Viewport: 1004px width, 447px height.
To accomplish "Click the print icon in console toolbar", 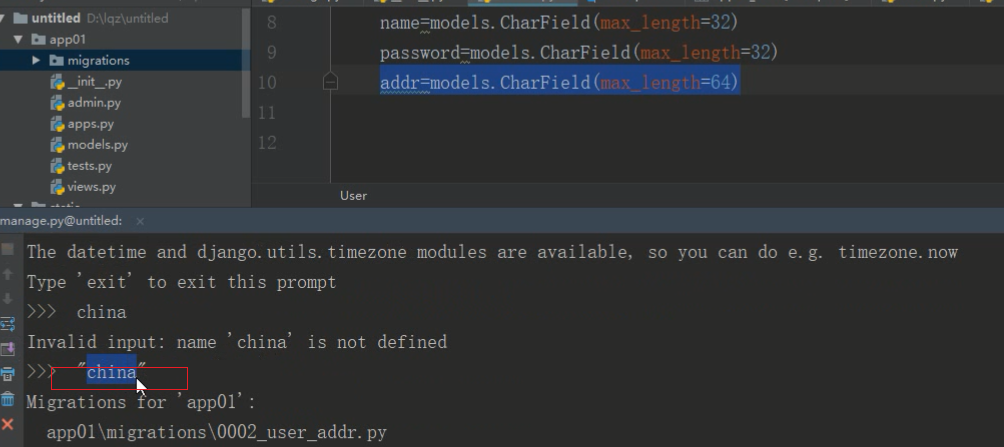I will (8, 374).
